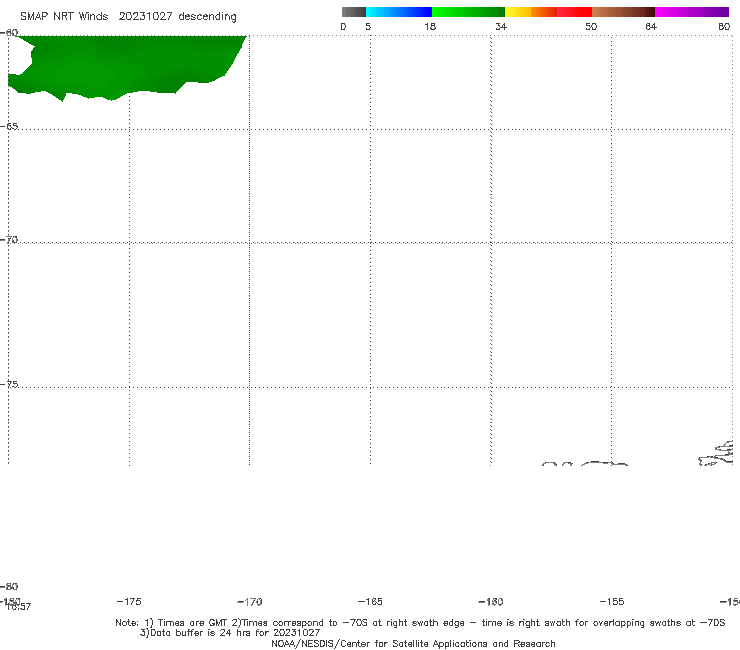The height and width of the screenshot is (650, 740).
Task: Select the cyan-blue 5–18 colorbar segment
Action: (399, 12)
